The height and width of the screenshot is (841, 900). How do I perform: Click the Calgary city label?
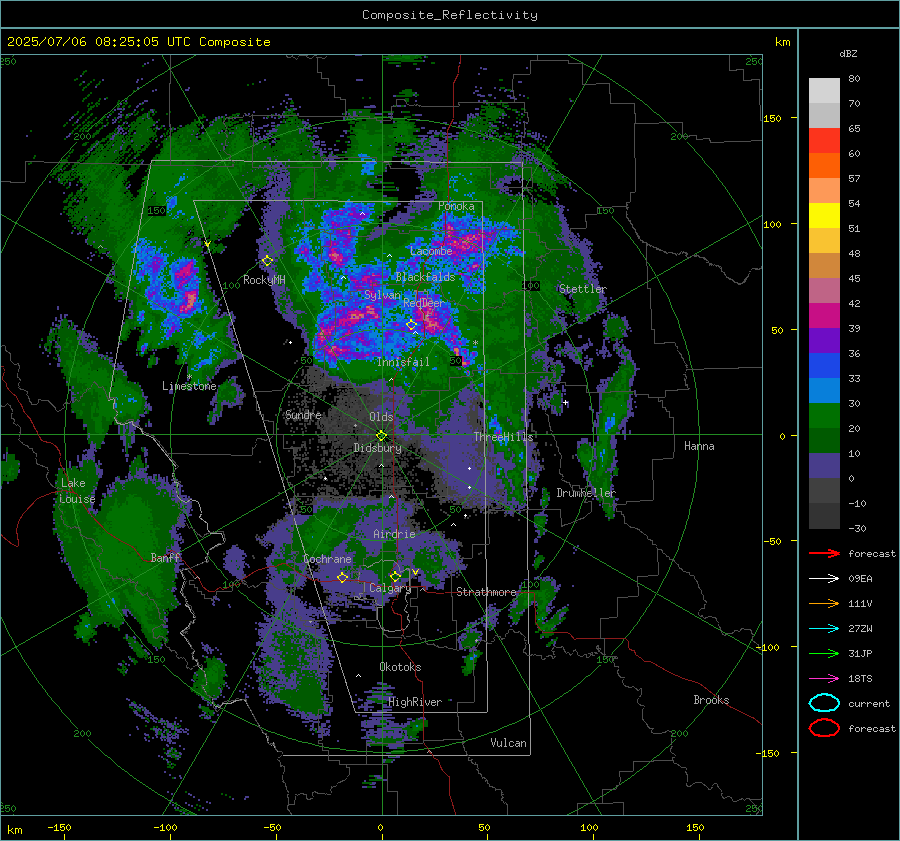click(390, 588)
